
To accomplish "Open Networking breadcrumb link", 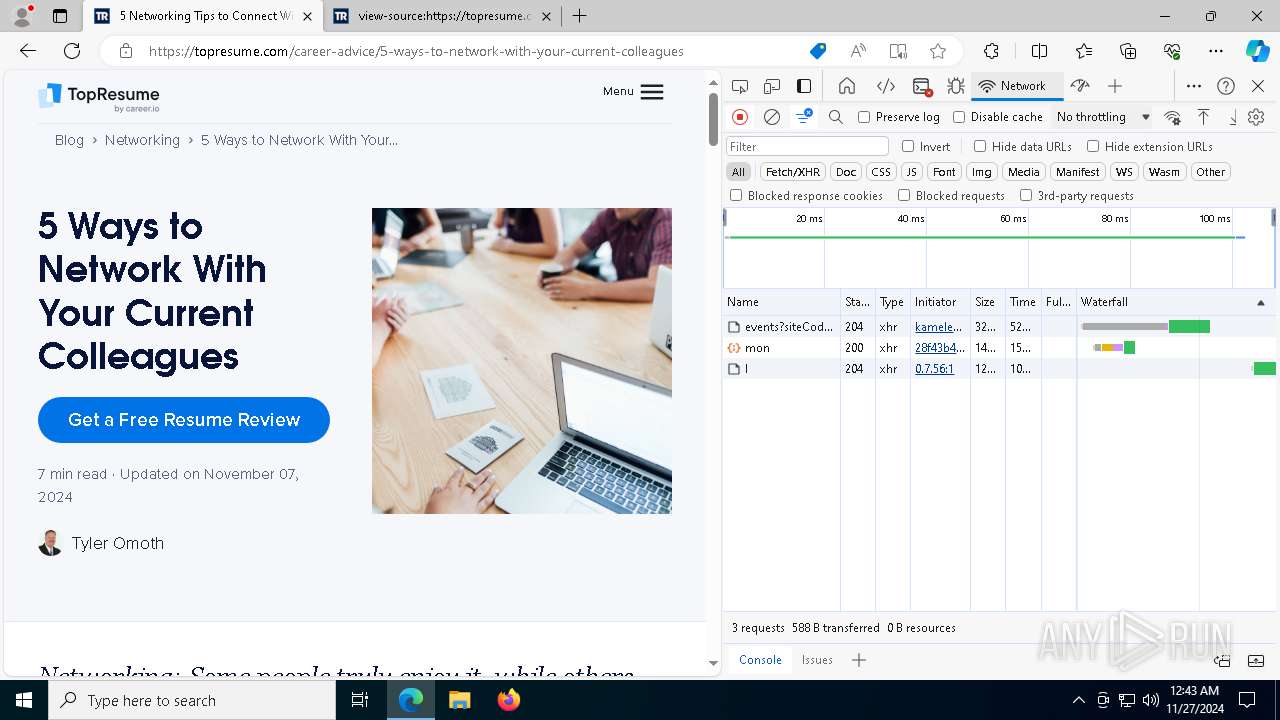I will coord(142,140).
